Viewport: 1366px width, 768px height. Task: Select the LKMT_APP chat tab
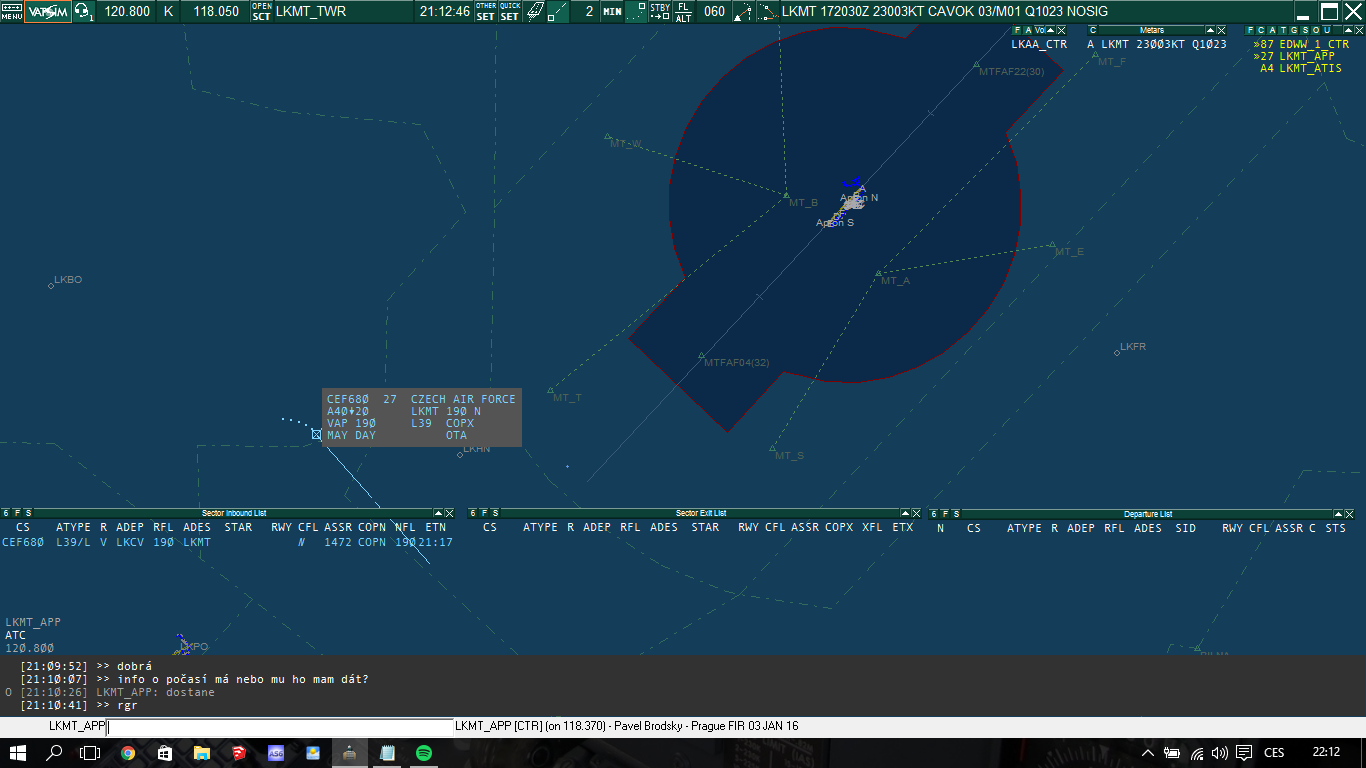(77, 726)
